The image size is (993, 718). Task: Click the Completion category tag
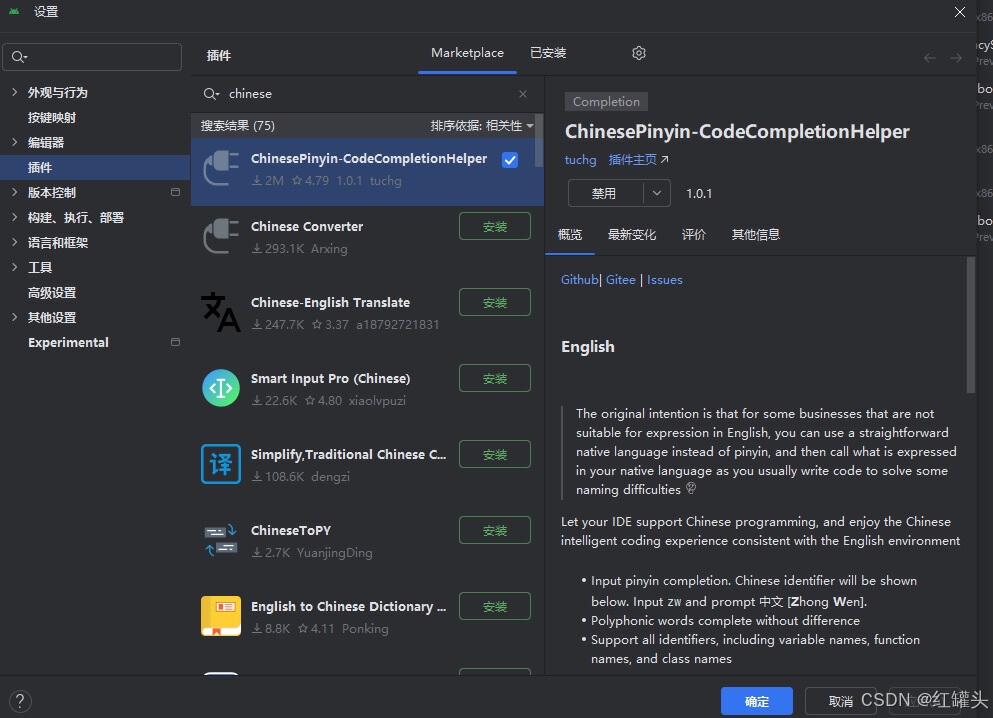coord(606,102)
